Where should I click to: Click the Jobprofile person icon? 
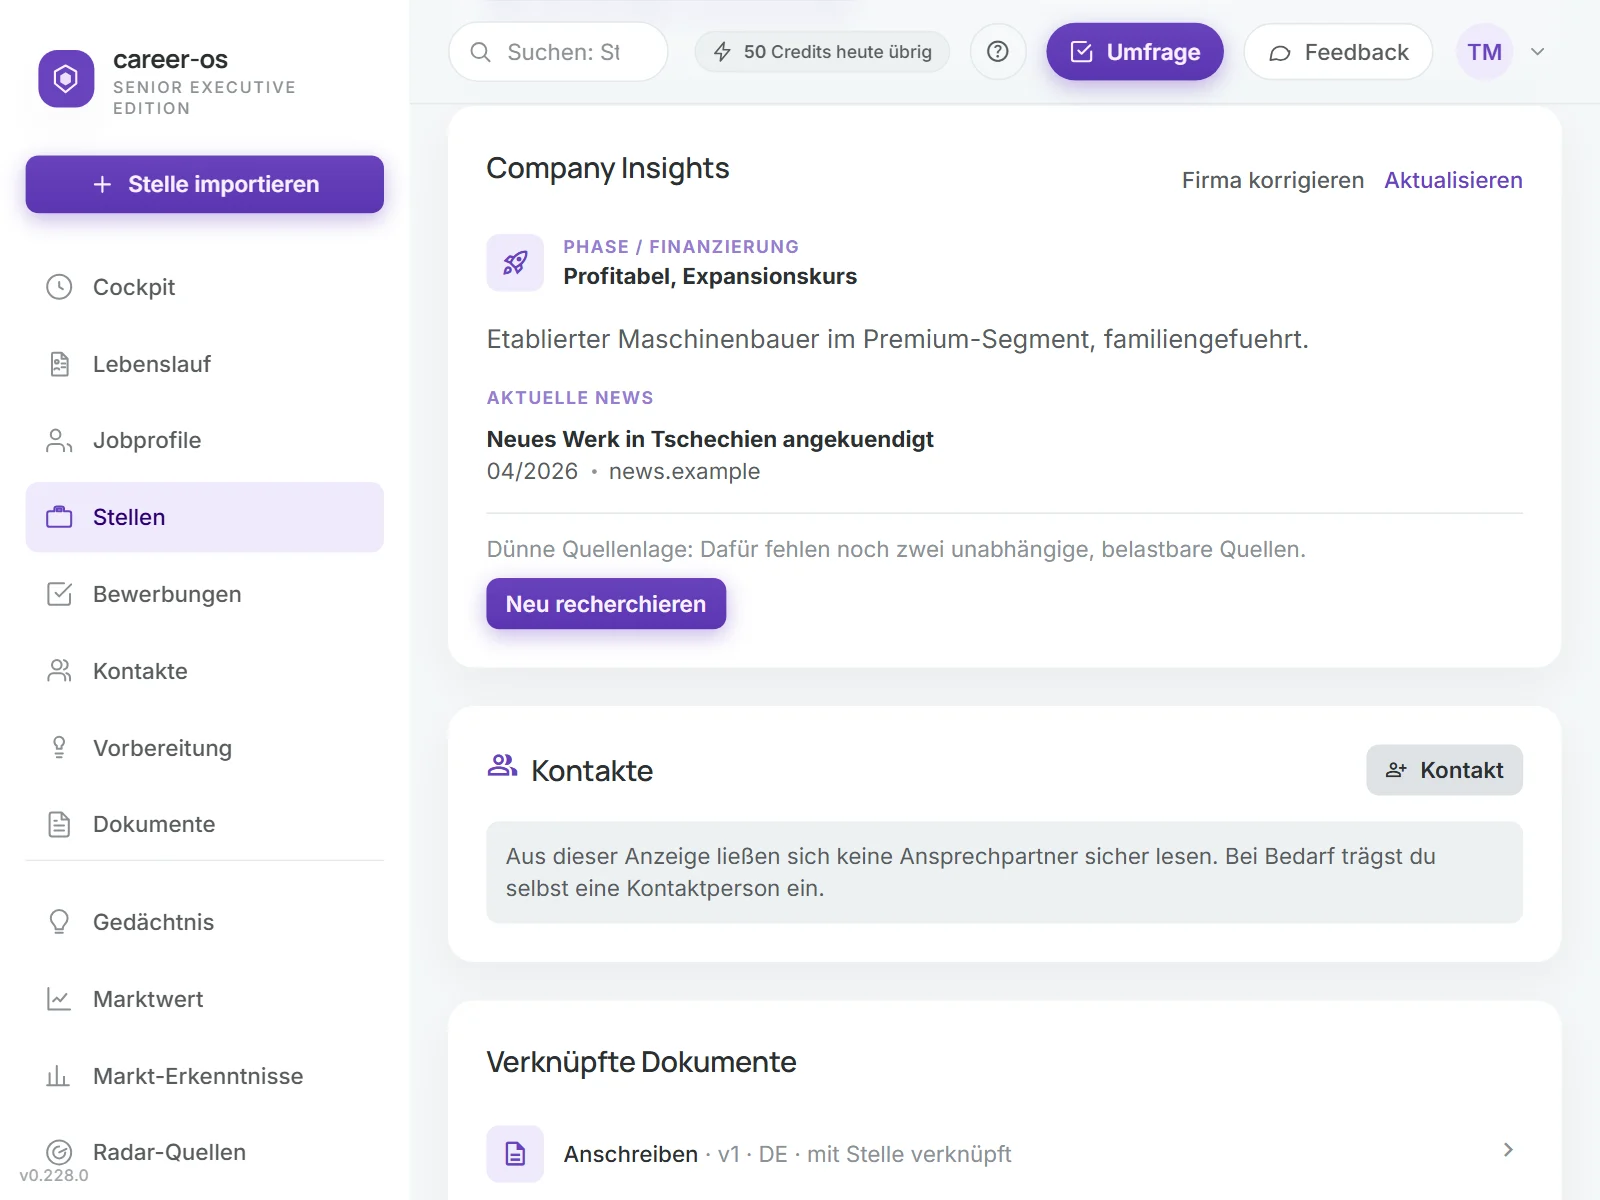point(59,440)
